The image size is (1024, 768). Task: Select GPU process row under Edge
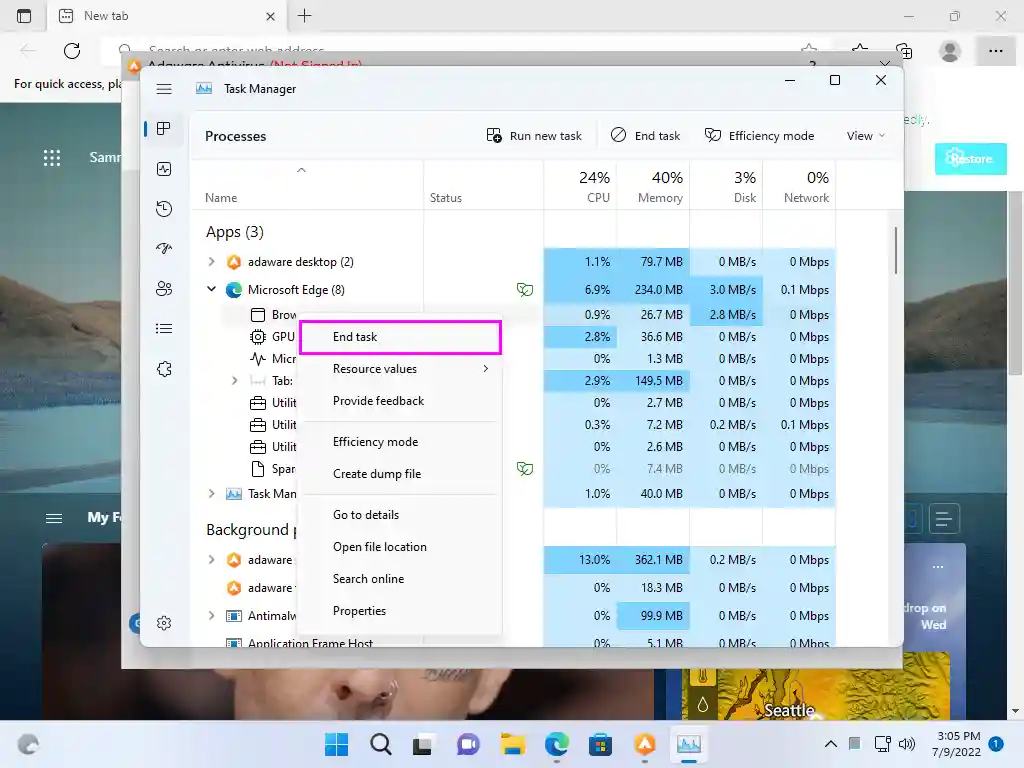pyautogui.click(x=273, y=337)
